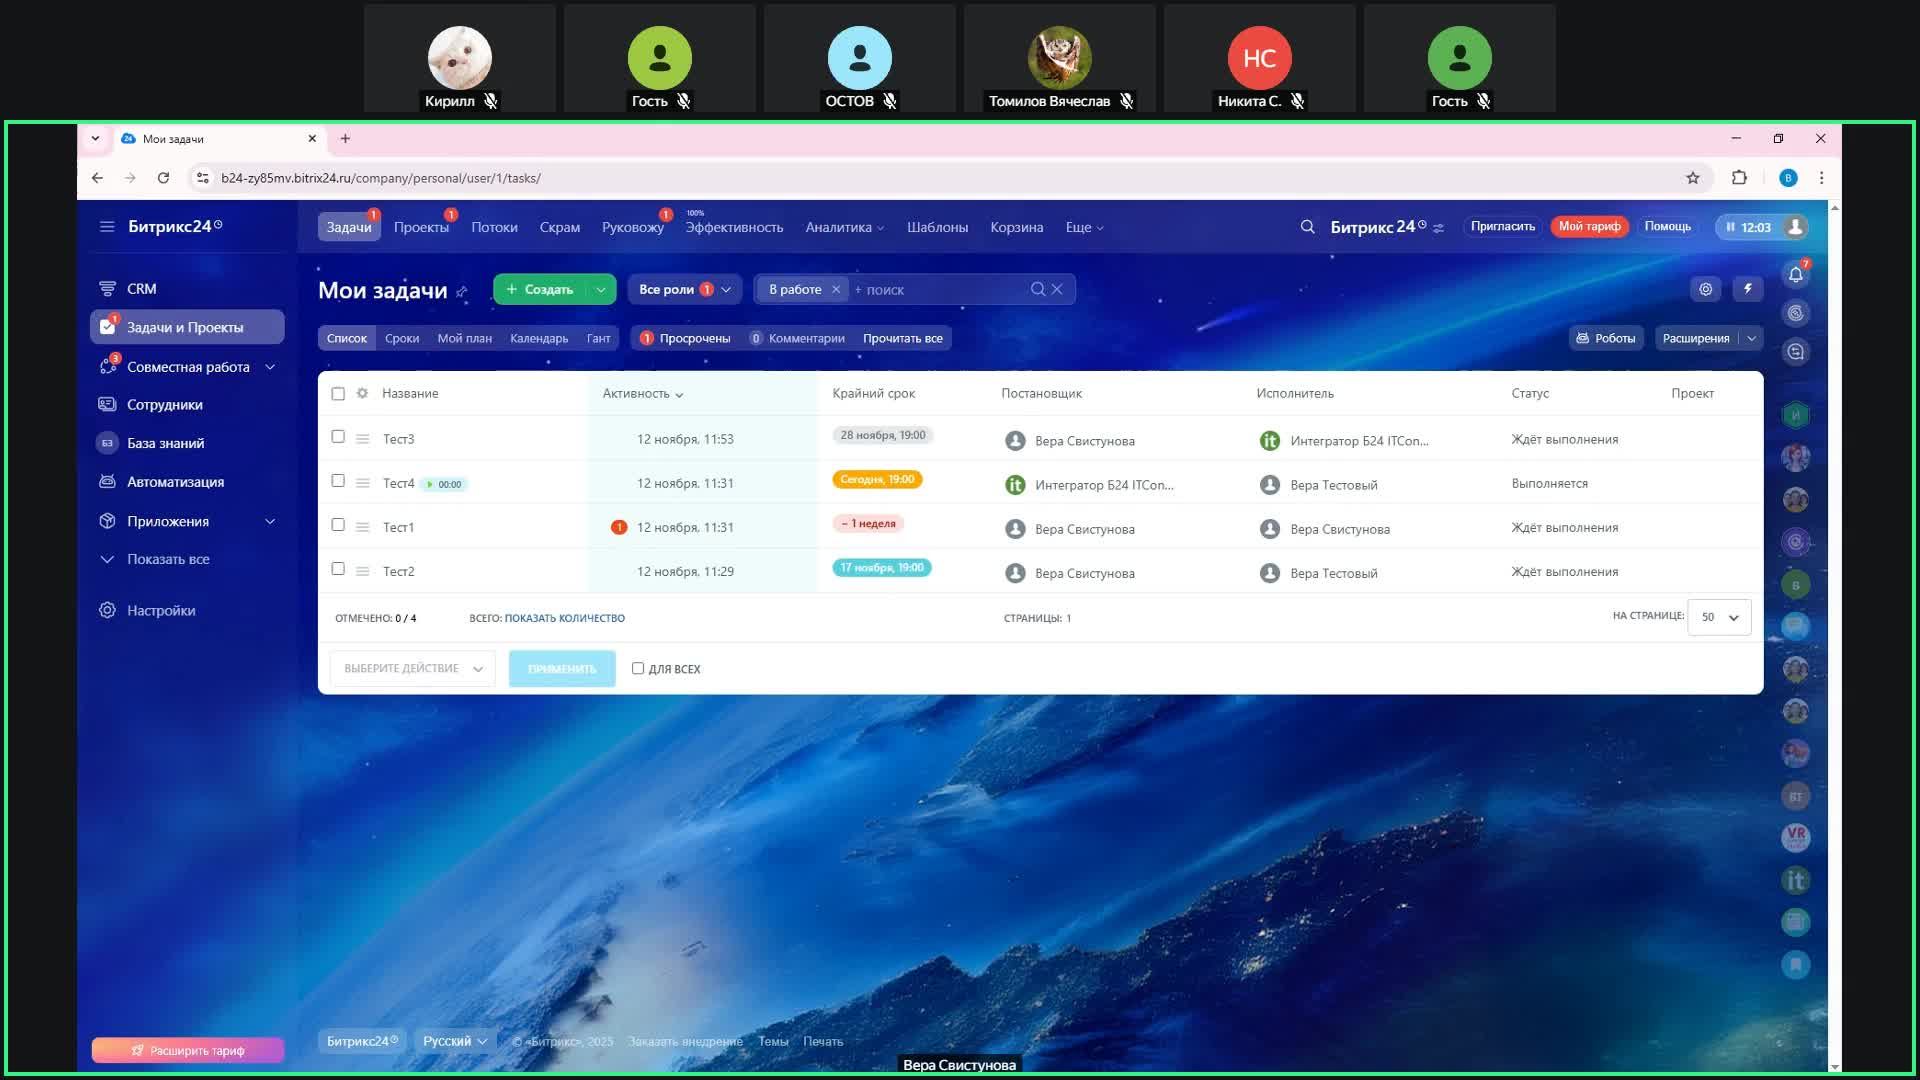Image resolution: width=1920 pixels, height=1080 pixels.
Task: Click the hamburger menu beside Битрикс24 logo
Action: [107, 226]
